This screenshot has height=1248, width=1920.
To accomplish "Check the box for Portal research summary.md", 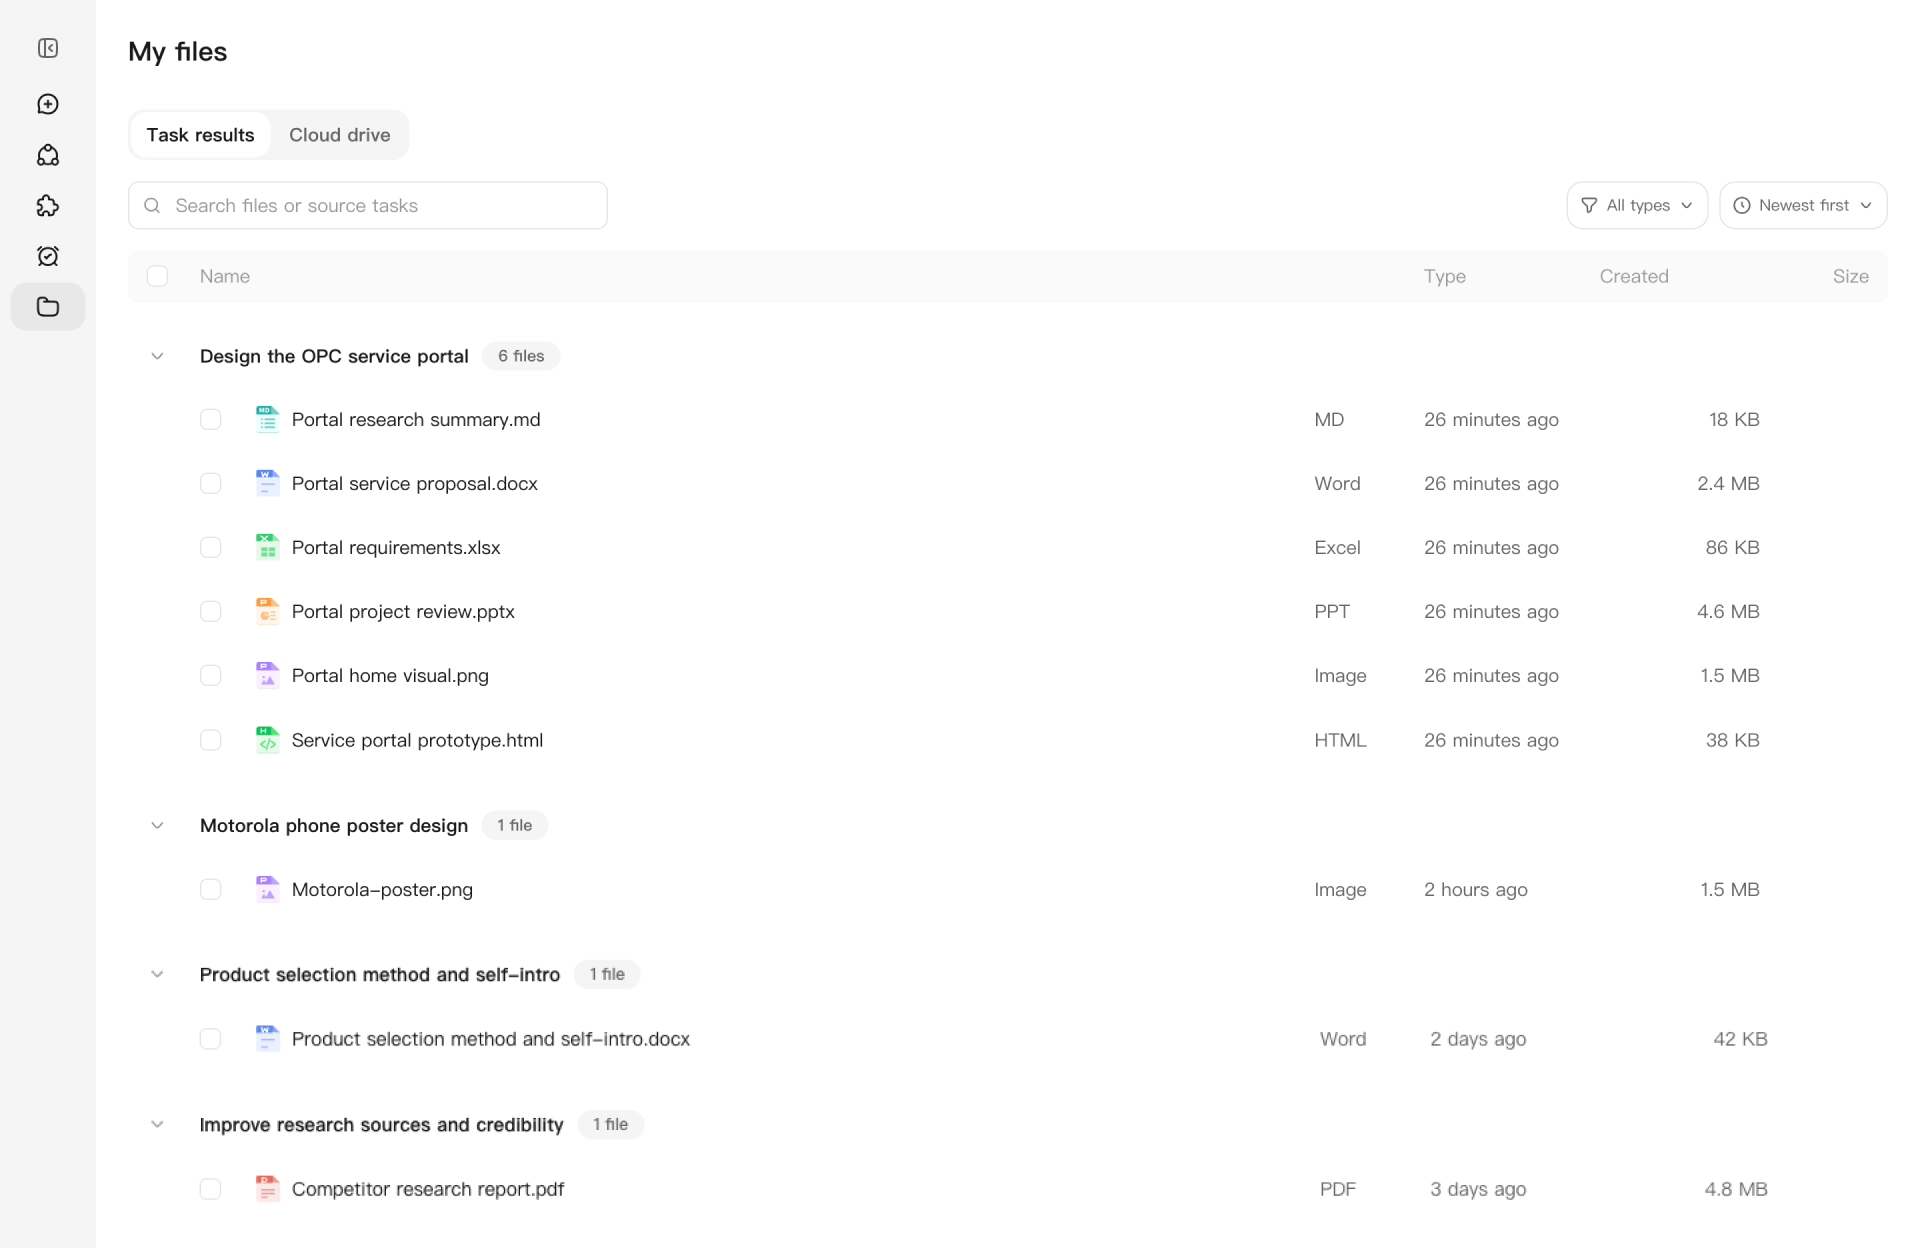I will 210,419.
